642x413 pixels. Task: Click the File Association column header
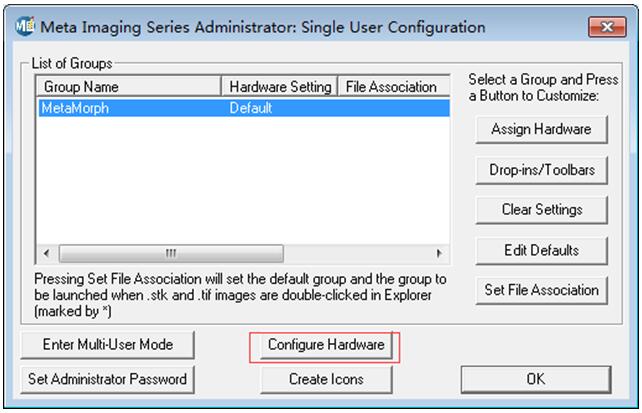(x=391, y=87)
